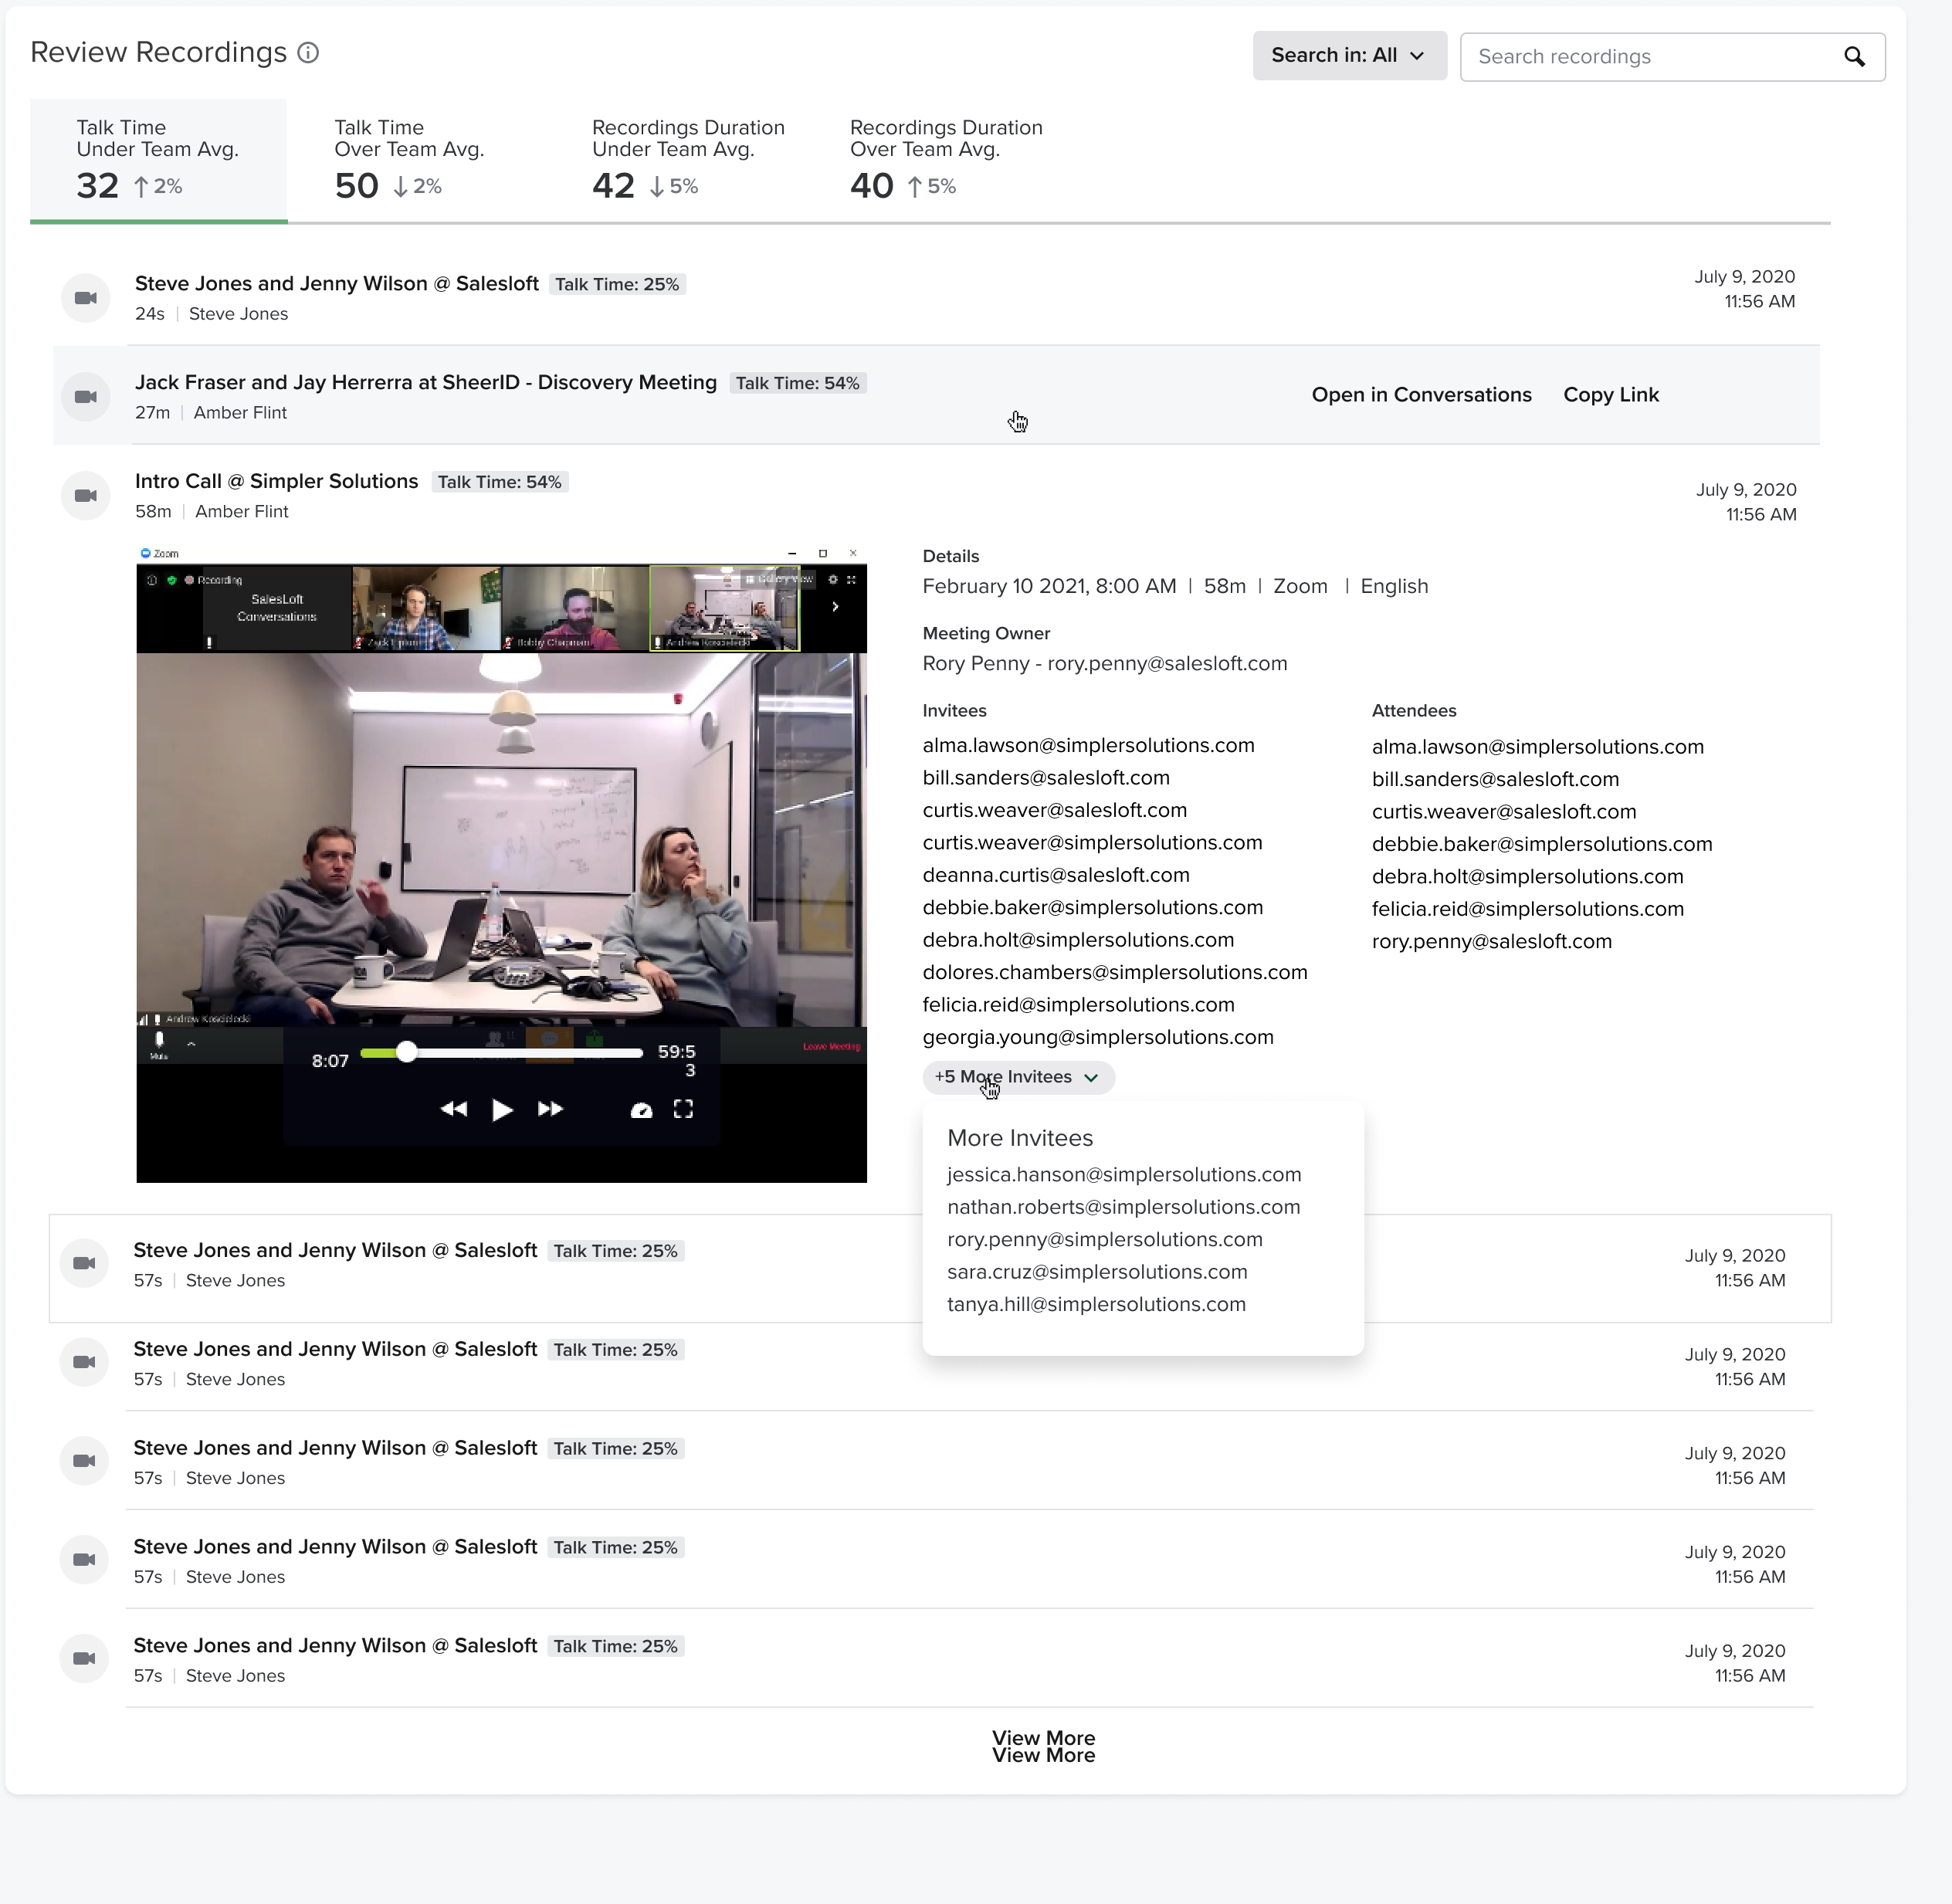Click camera icon for Jack Fraser discovery meeting
Image resolution: width=1952 pixels, height=1904 pixels.
tap(86, 397)
